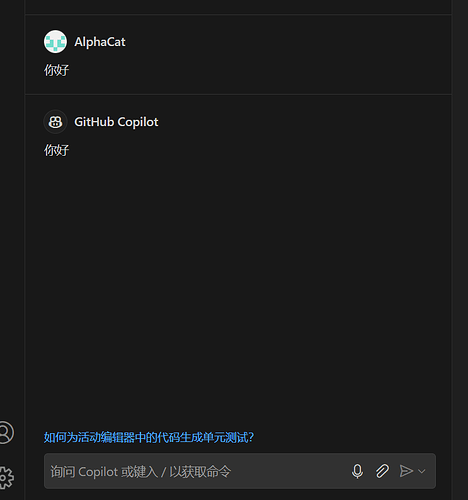Click the chat panel's left border sash
468x500 pixels.
[25, 250]
